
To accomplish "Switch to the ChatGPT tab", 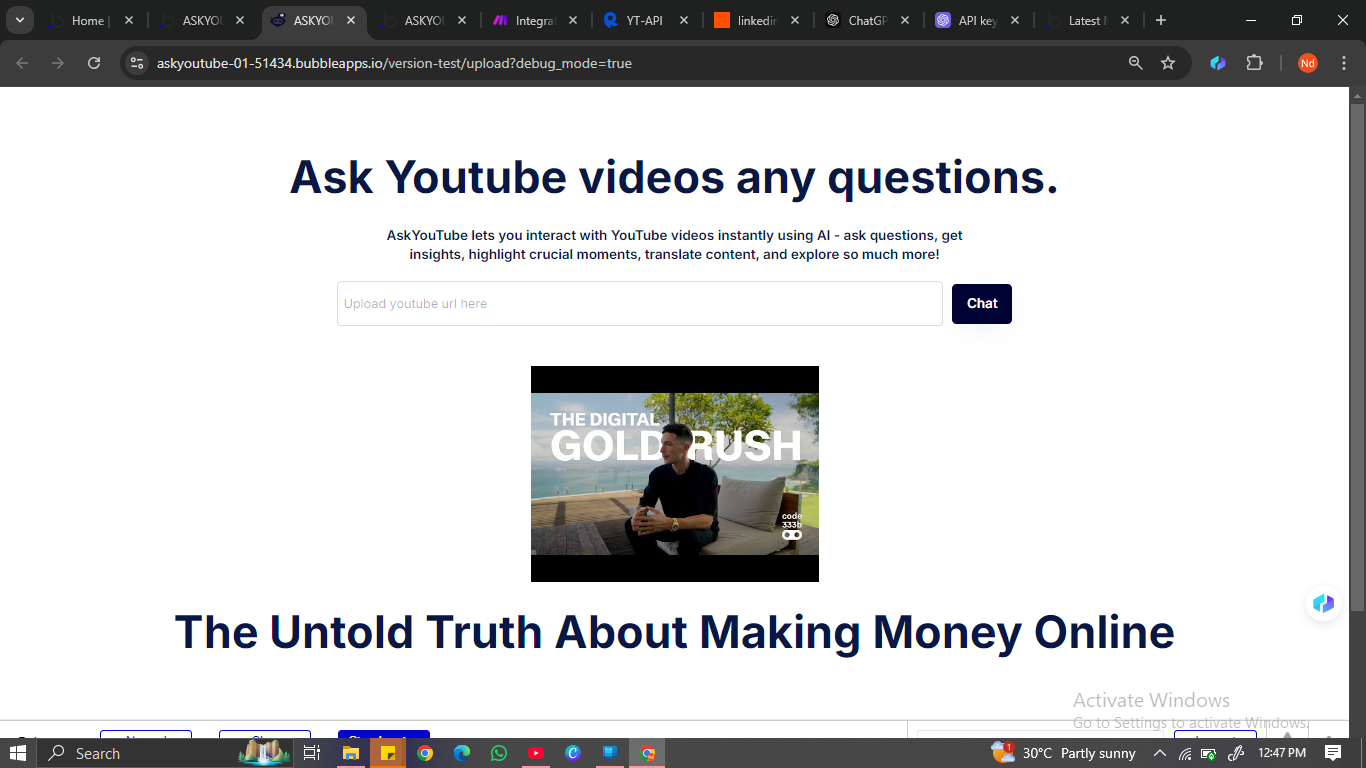I will (867, 20).
